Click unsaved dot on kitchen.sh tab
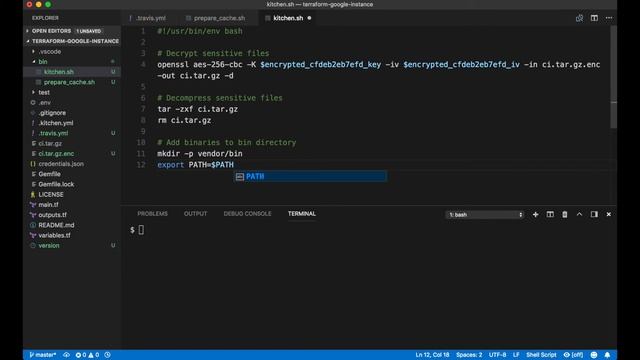The height and width of the screenshot is (360, 640). [x=309, y=18]
